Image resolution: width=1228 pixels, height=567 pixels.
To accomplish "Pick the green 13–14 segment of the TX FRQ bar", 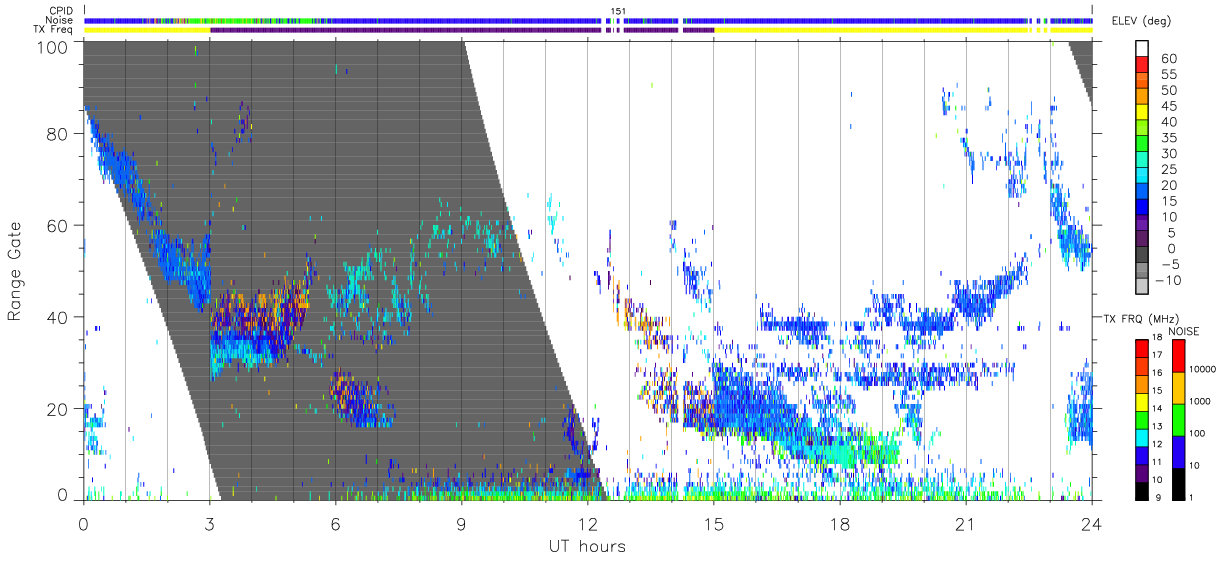I will 1141,419.
